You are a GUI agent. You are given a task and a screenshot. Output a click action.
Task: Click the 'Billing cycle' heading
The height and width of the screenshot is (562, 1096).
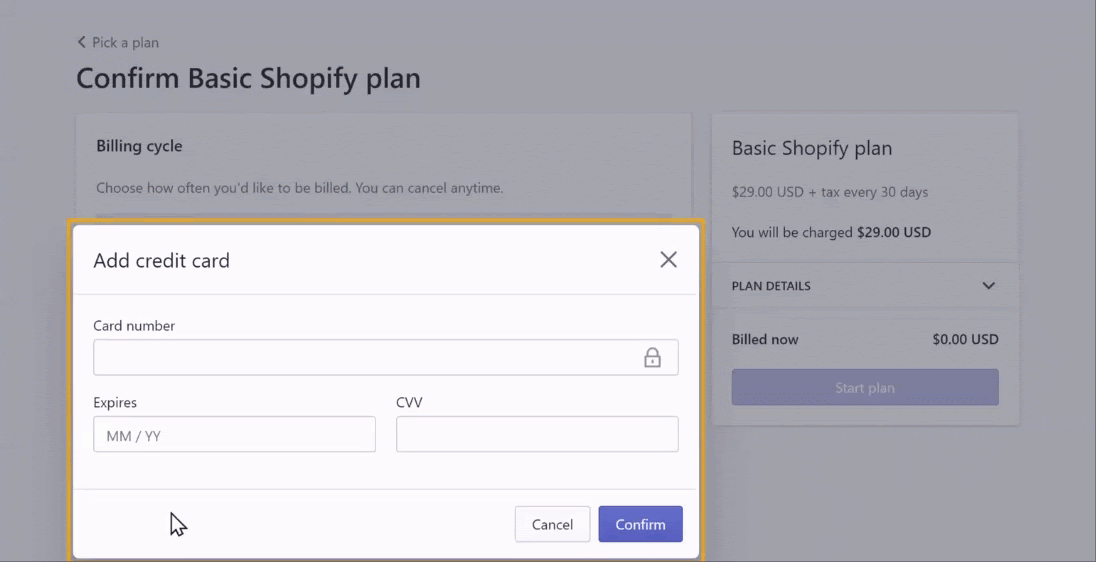pos(139,146)
